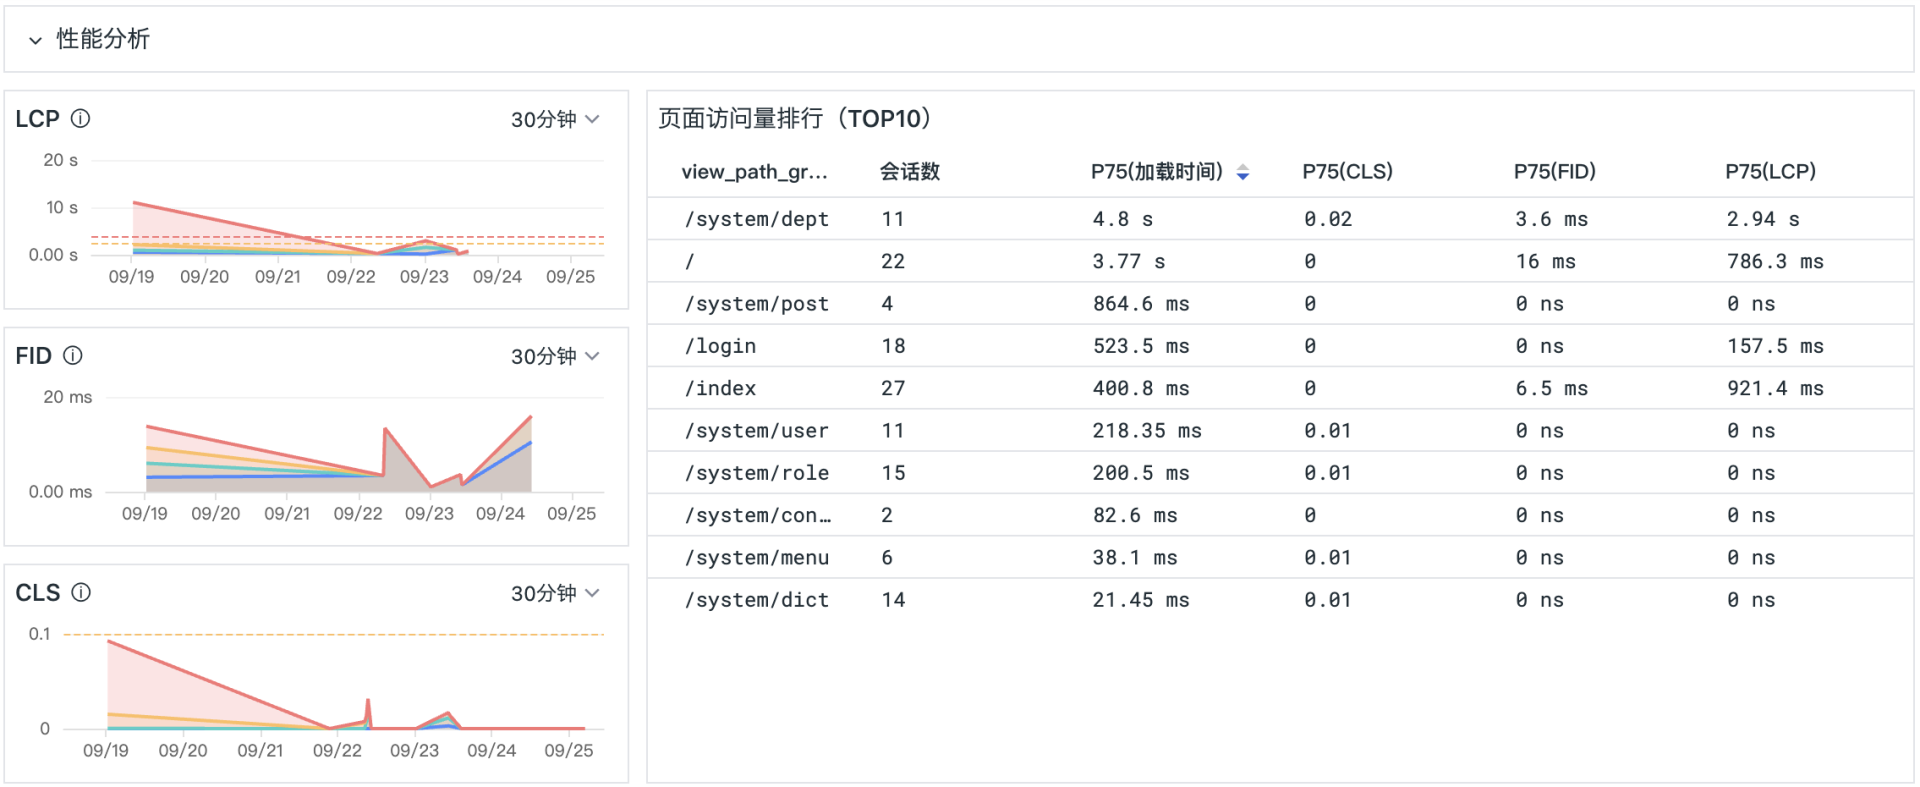Click the CLS info icon
The image size is (1920, 787).
[x=81, y=593]
